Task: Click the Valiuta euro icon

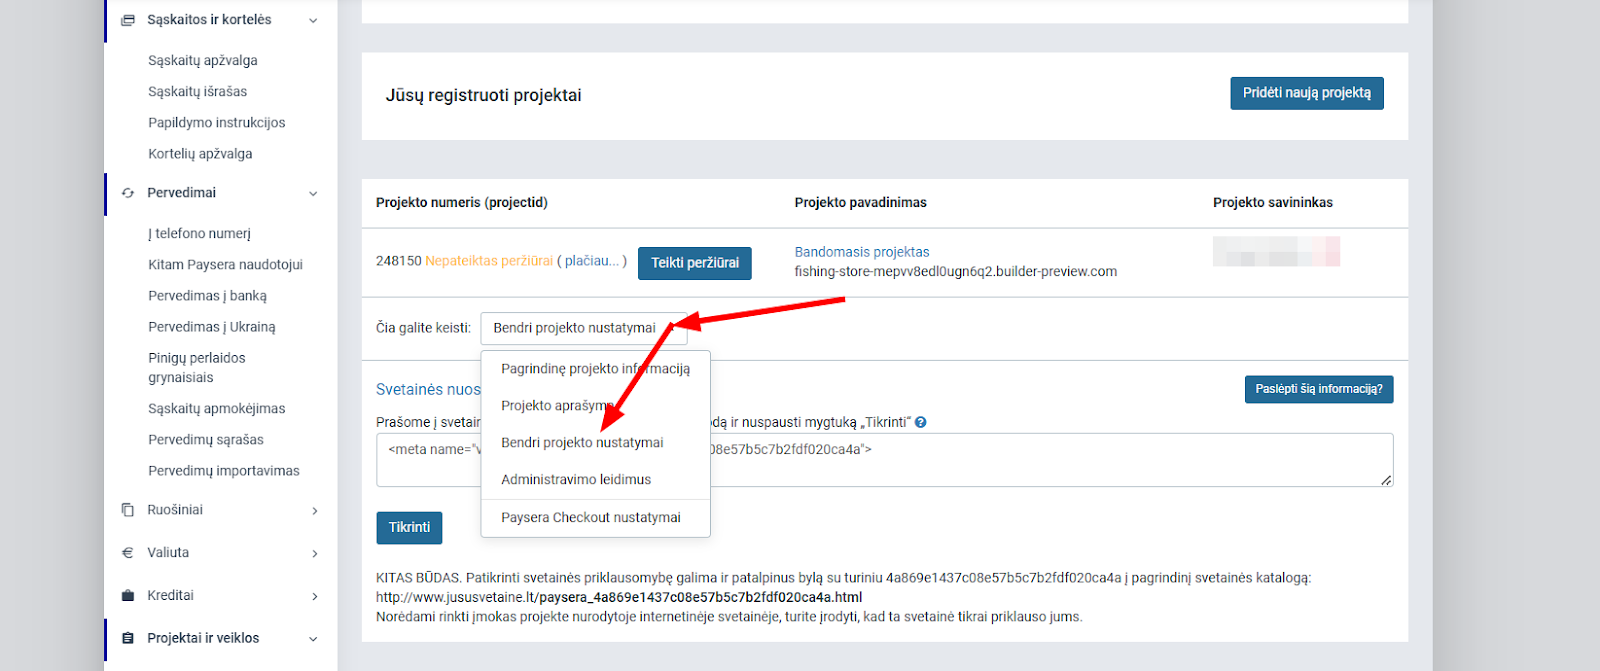Action: pyautogui.click(x=128, y=553)
